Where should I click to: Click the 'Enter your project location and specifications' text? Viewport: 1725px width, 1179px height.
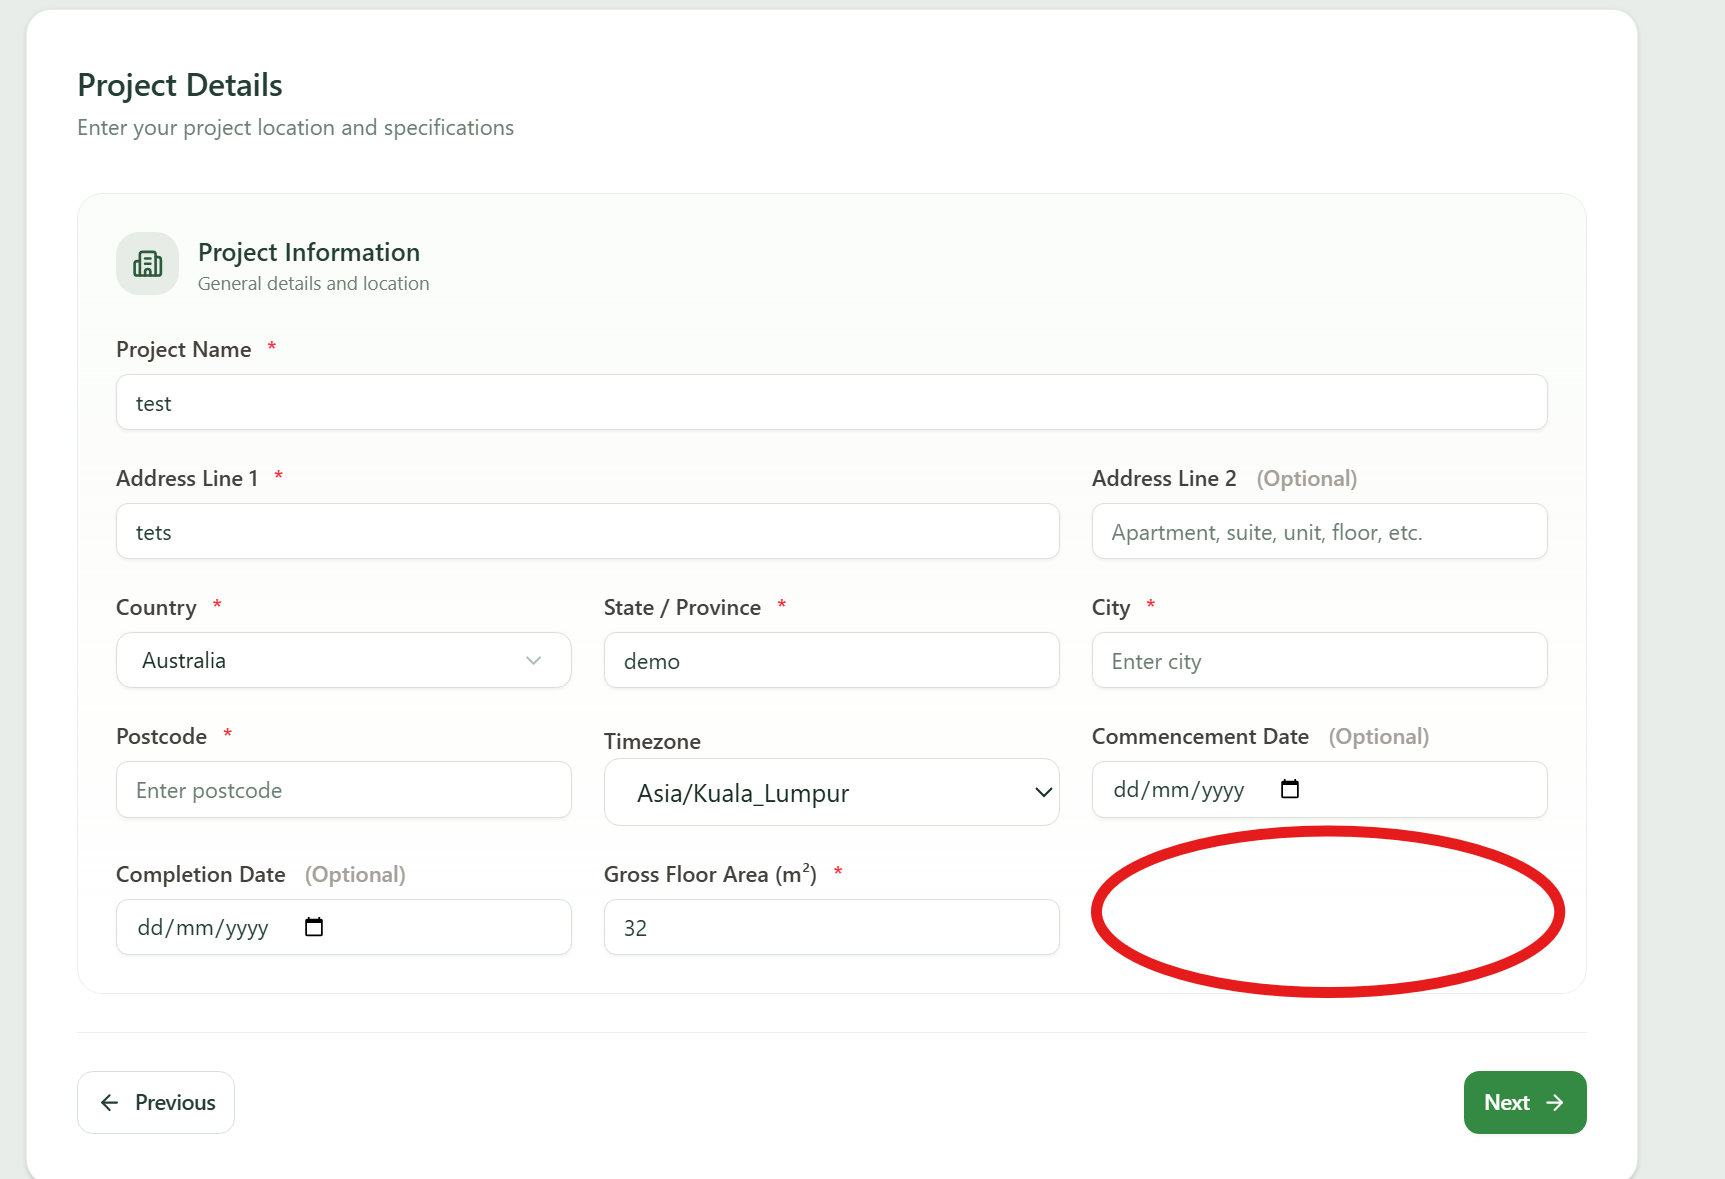tap(296, 128)
